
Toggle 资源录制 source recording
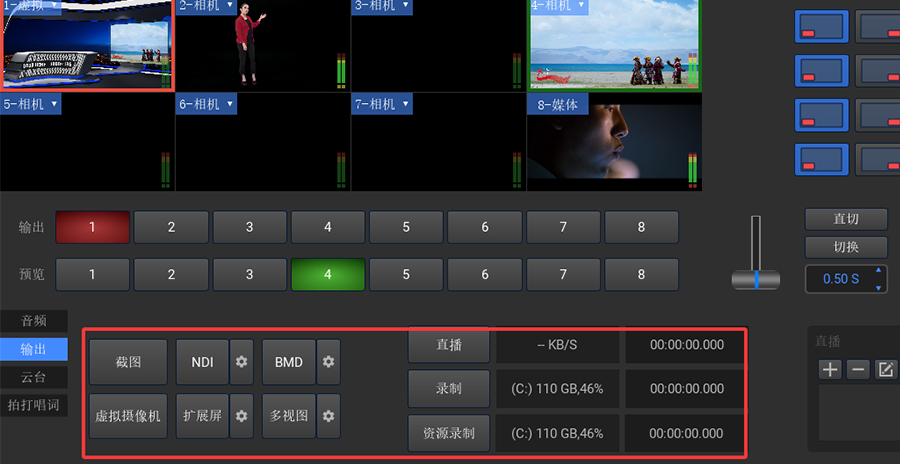click(448, 433)
